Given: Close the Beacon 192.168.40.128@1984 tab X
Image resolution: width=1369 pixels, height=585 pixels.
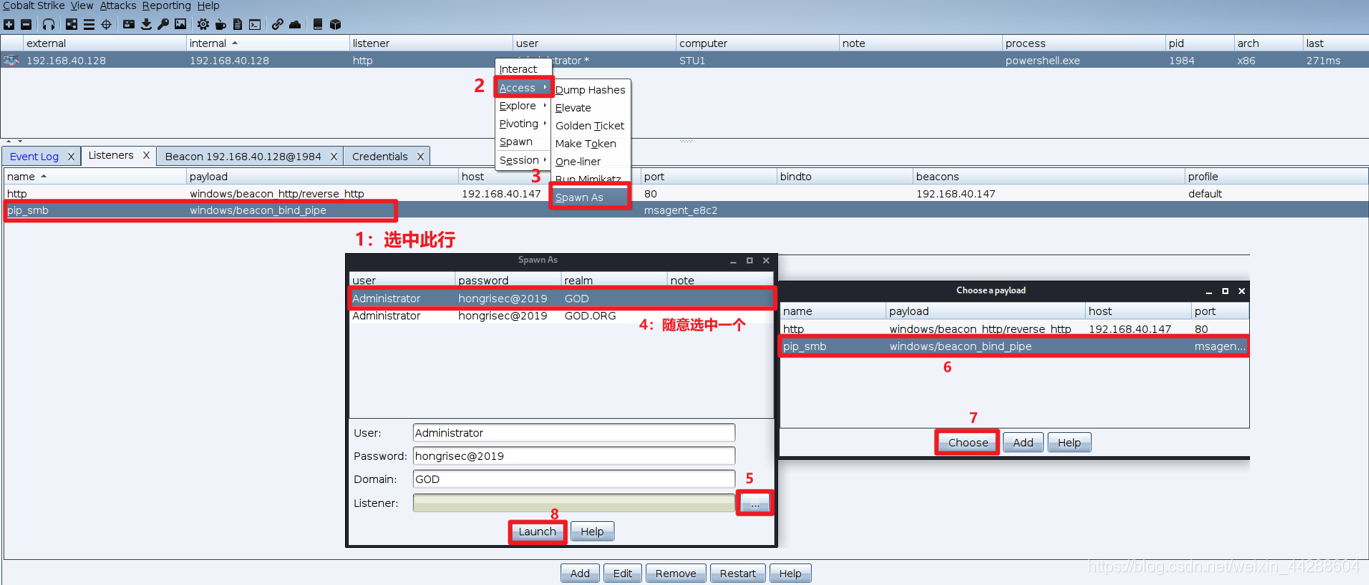Looking at the screenshot, I should coord(334,156).
